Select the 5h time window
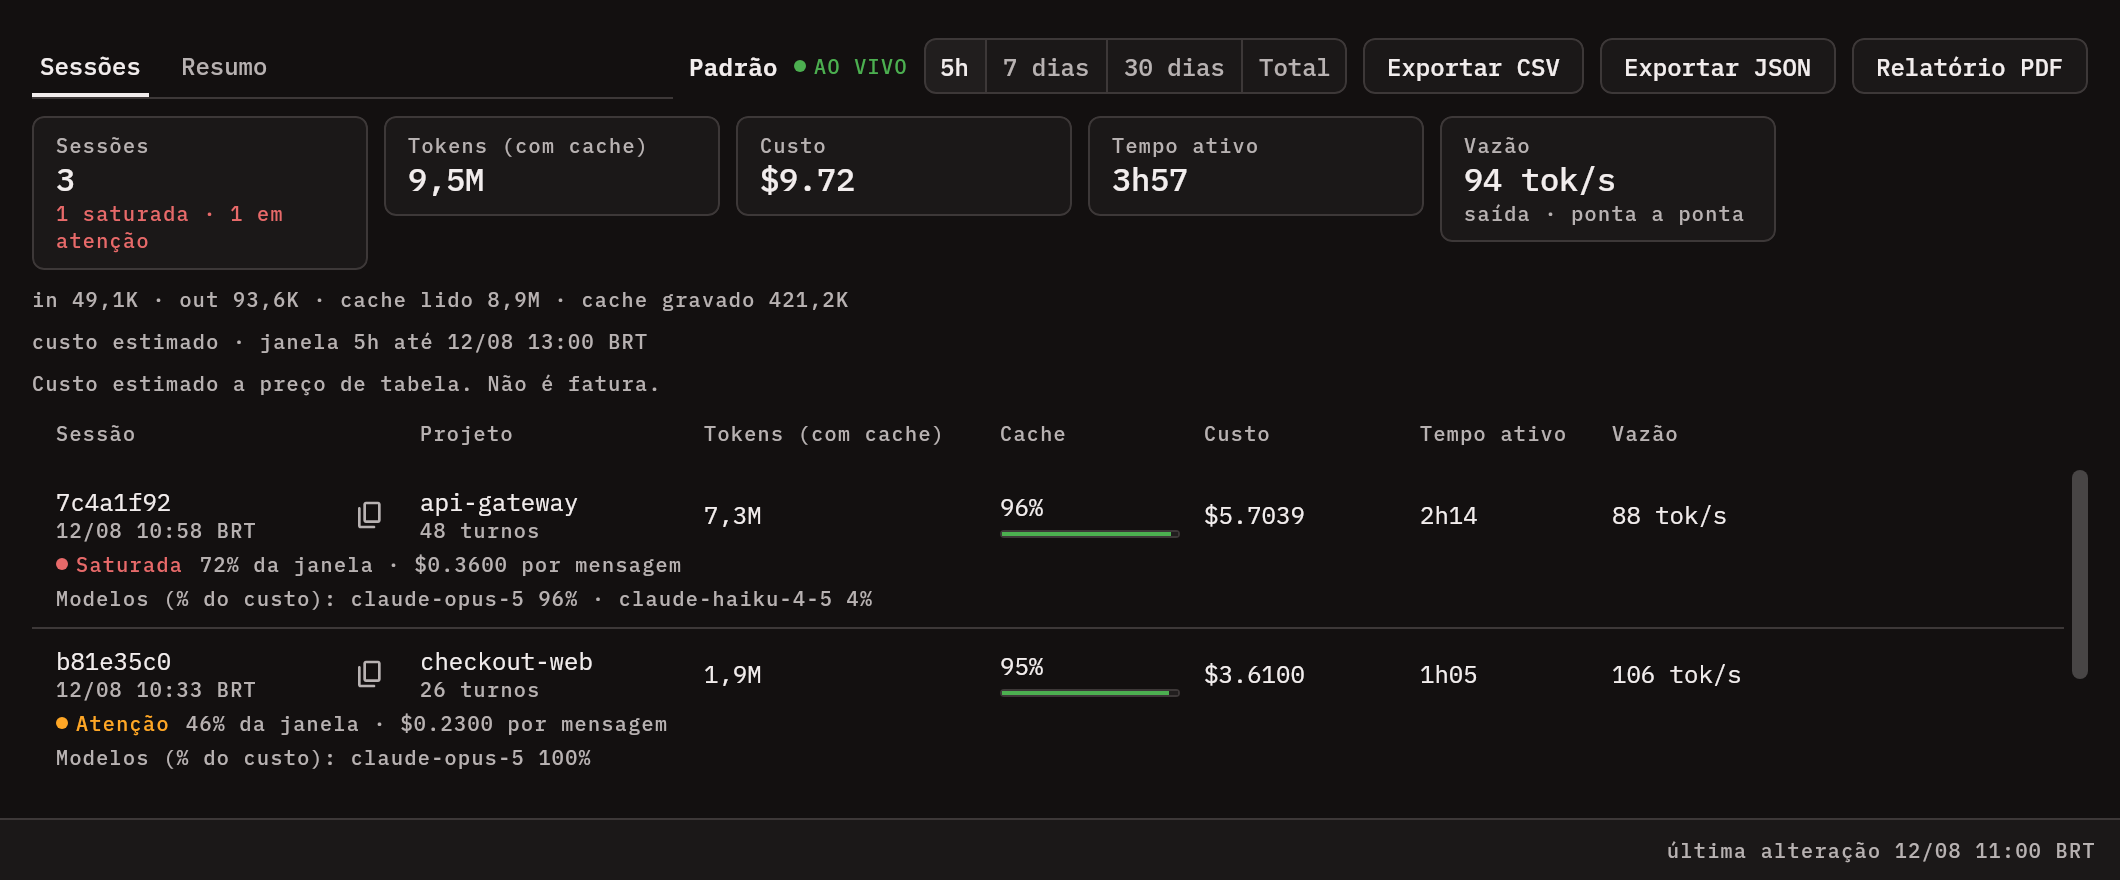 tap(955, 67)
